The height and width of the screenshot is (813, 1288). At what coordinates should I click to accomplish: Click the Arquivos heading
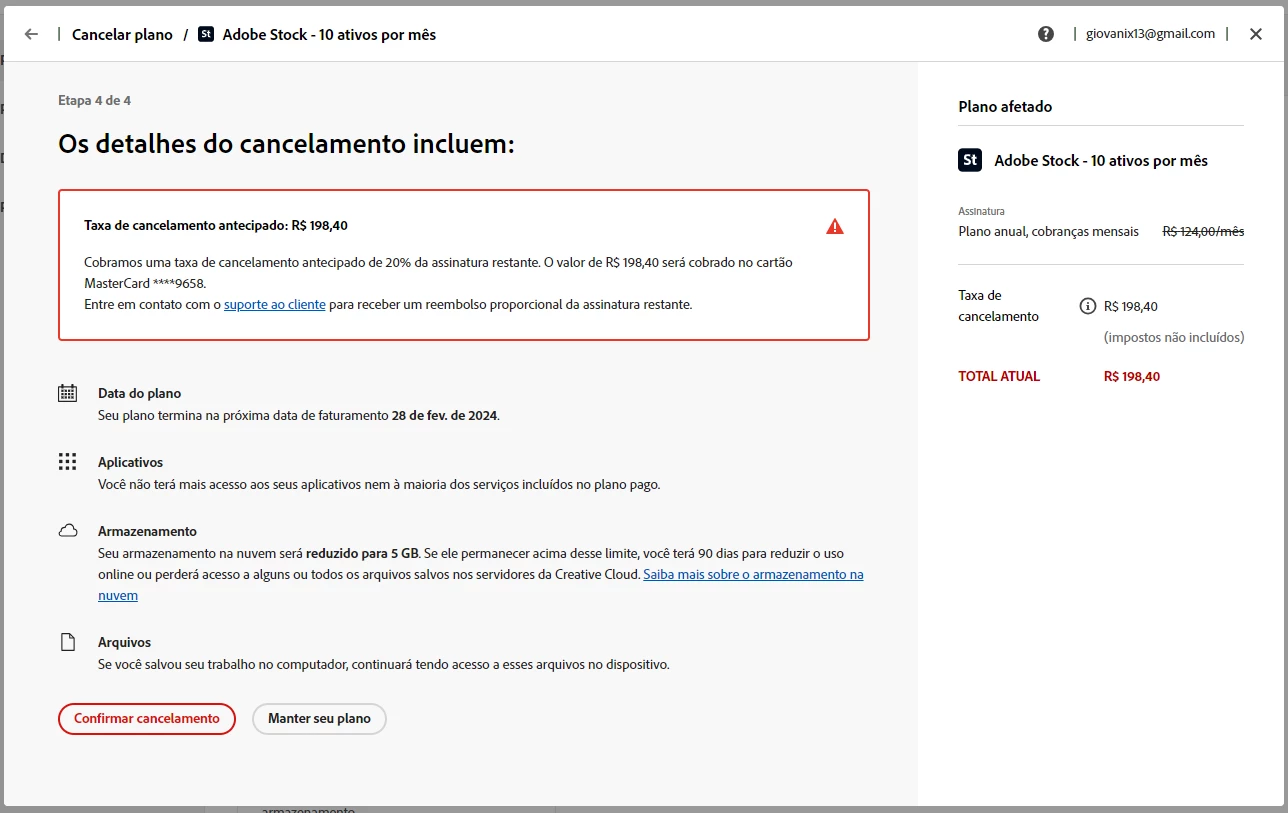click(x=124, y=643)
